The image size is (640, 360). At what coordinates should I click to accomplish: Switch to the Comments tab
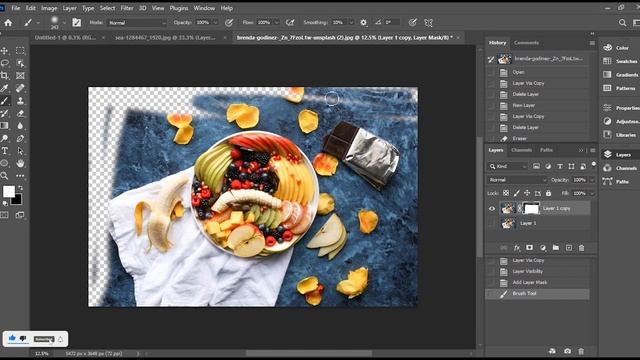point(526,42)
